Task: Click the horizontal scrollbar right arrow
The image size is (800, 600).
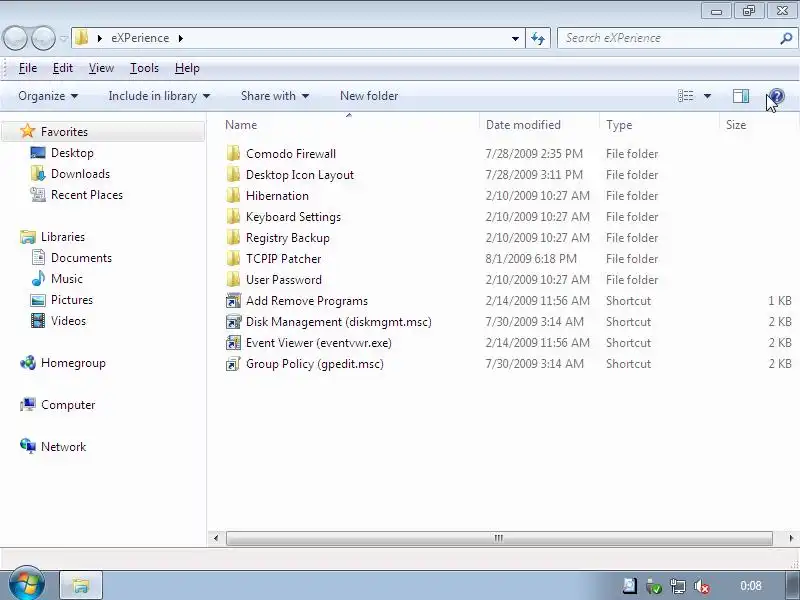Action: tap(791, 538)
